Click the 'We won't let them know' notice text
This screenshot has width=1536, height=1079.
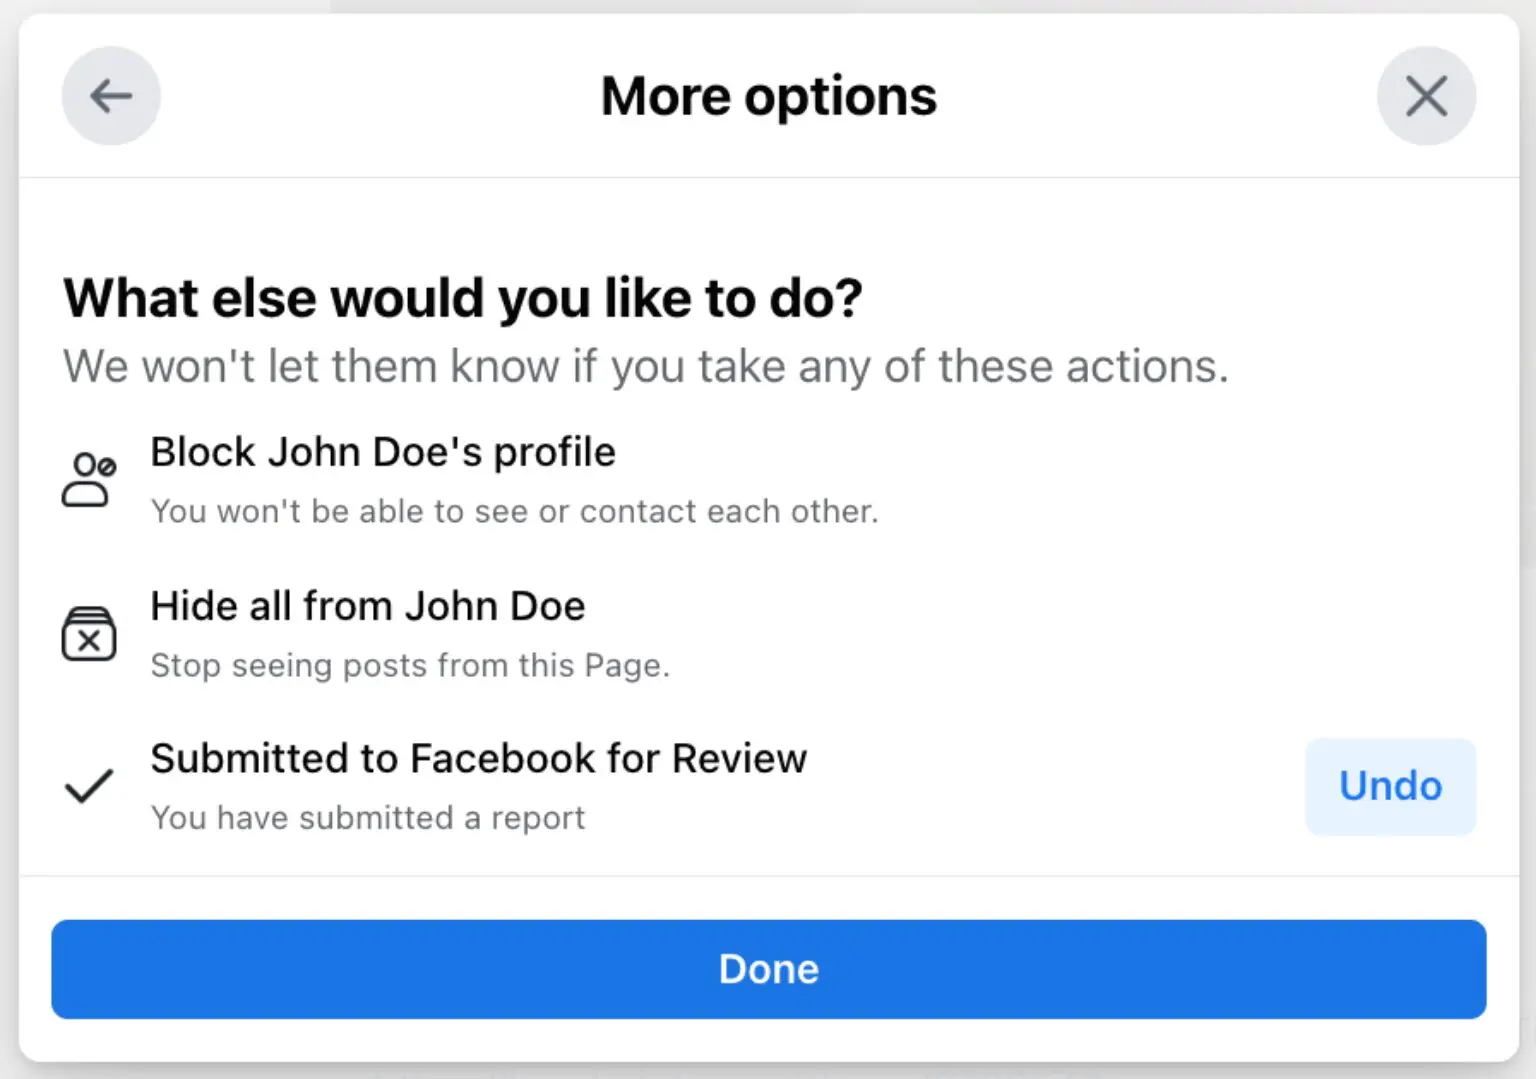click(x=645, y=366)
